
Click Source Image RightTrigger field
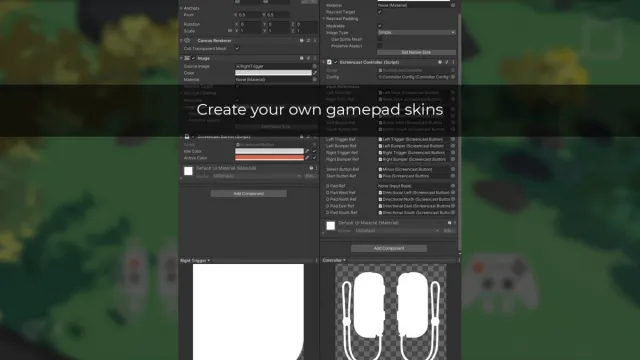coord(273,66)
